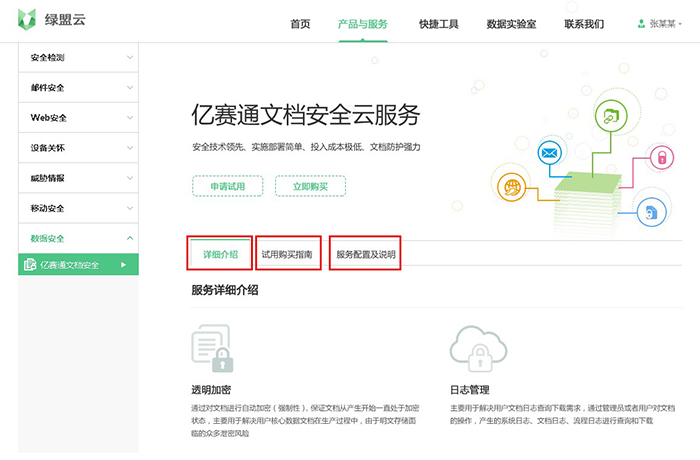Viewport: 700px width, 460px height.
Task: Open 数据实验室 in top navigation
Action: 511,24
